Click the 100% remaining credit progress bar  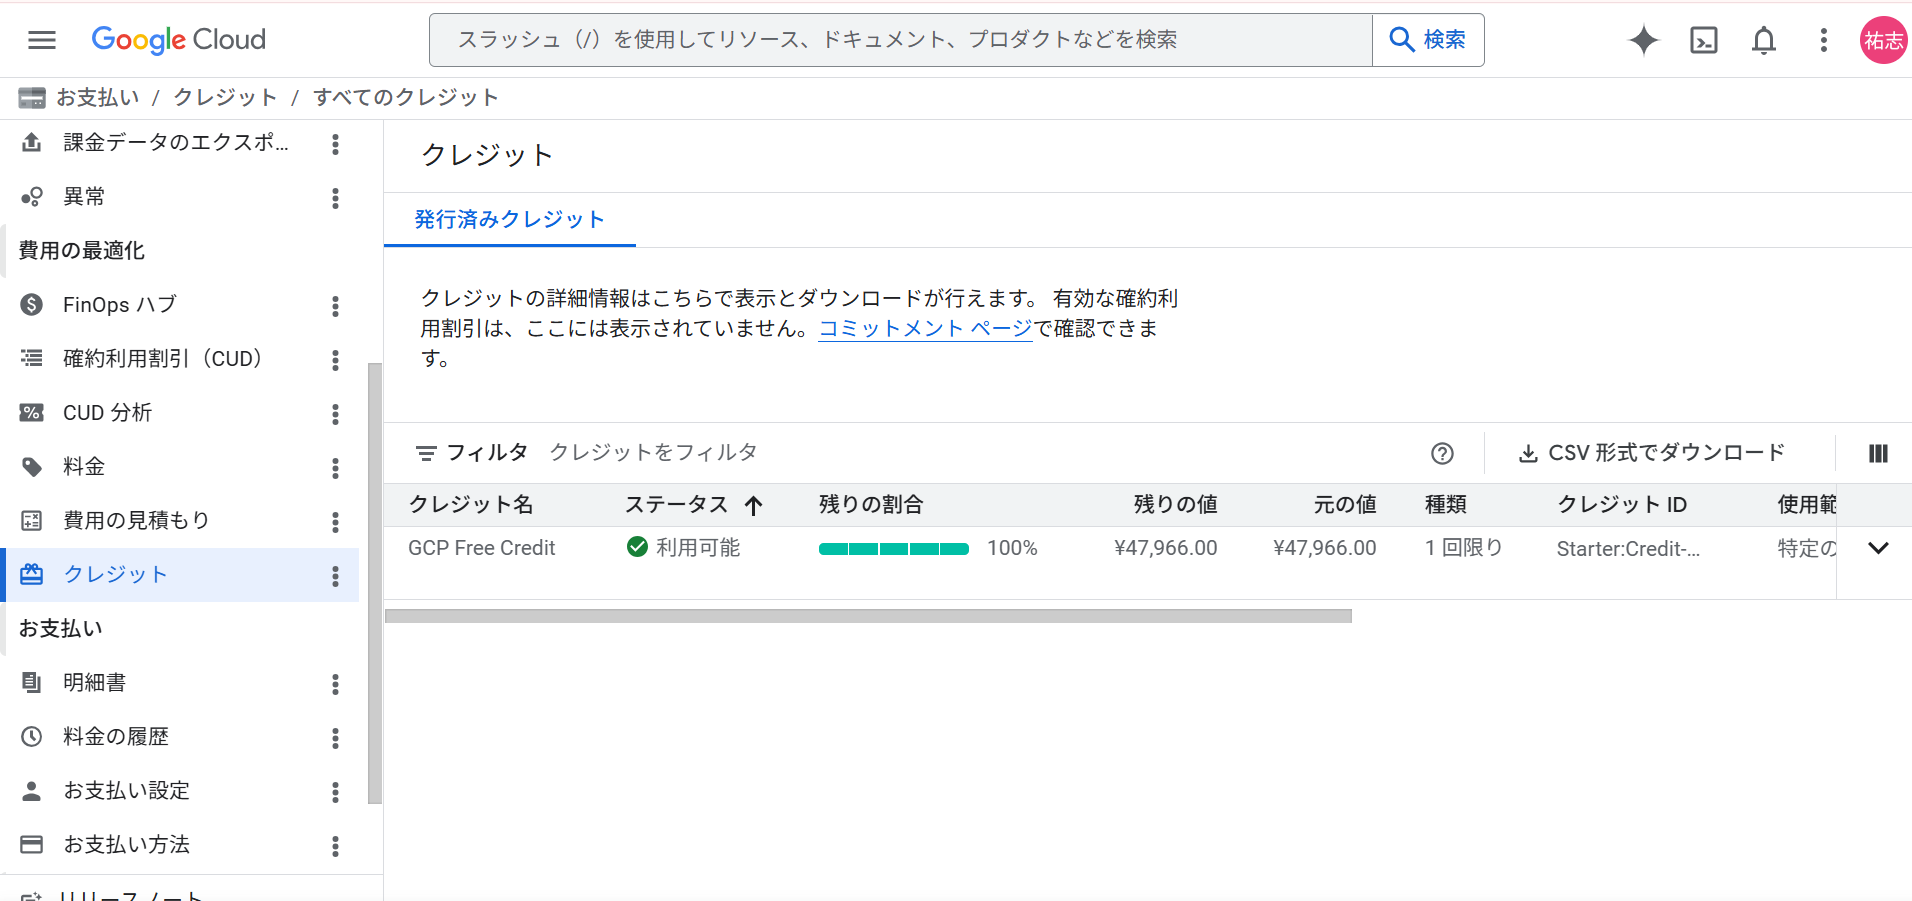pos(893,549)
